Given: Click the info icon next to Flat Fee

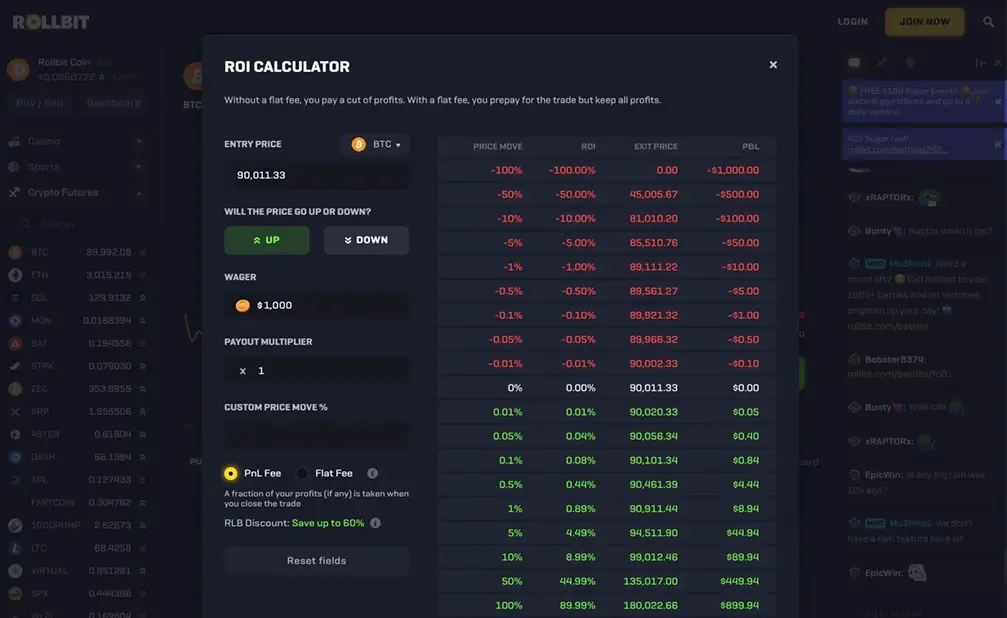Looking at the screenshot, I should click(x=372, y=473).
